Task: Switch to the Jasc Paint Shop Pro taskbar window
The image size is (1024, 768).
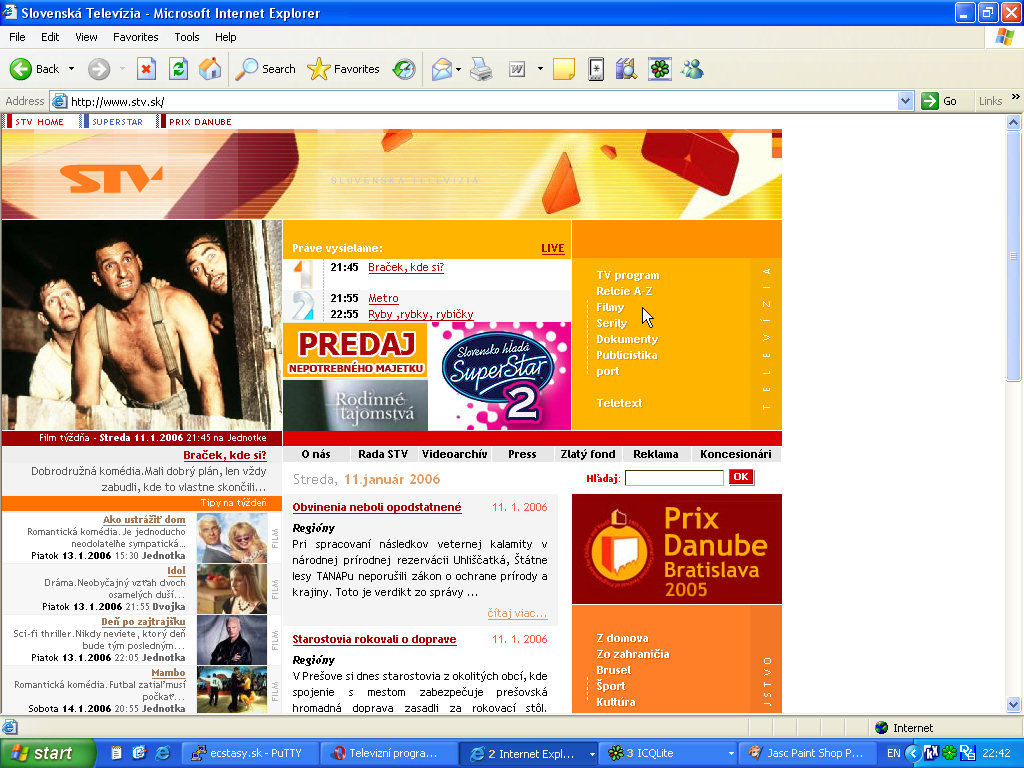Action: click(x=808, y=754)
